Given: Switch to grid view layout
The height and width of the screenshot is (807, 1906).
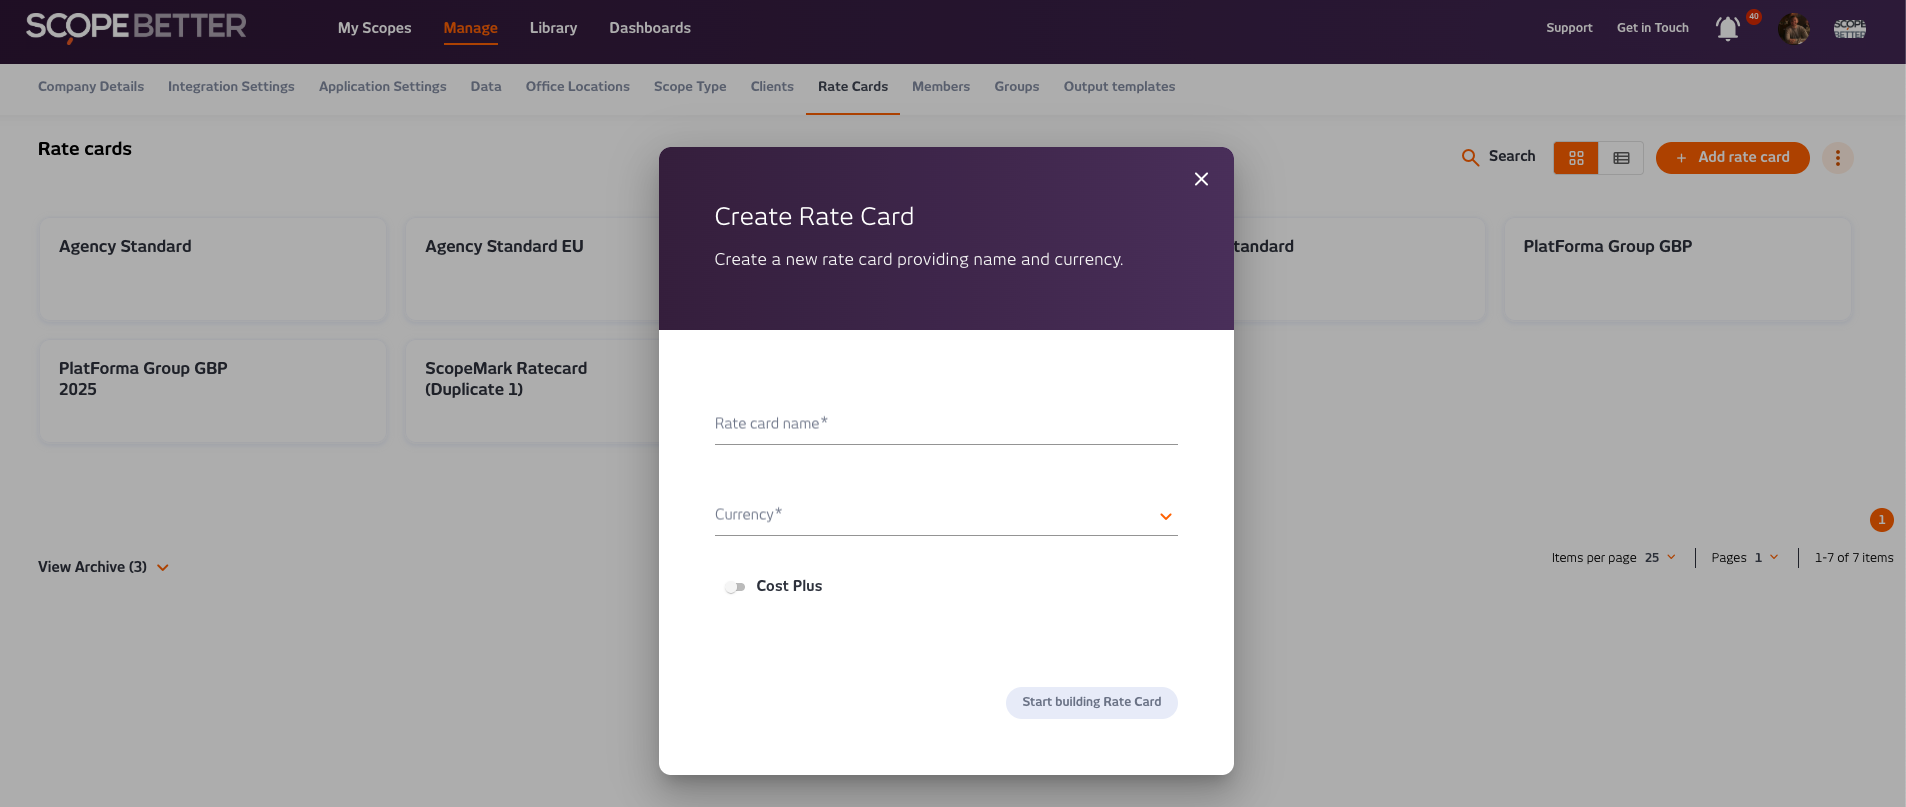Looking at the screenshot, I should (1576, 158).
